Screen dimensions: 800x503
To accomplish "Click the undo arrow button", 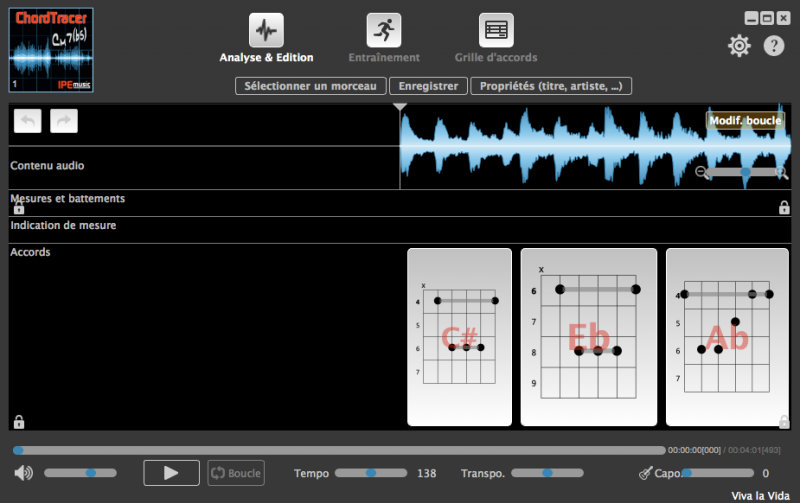I will [x=28, y=121].
